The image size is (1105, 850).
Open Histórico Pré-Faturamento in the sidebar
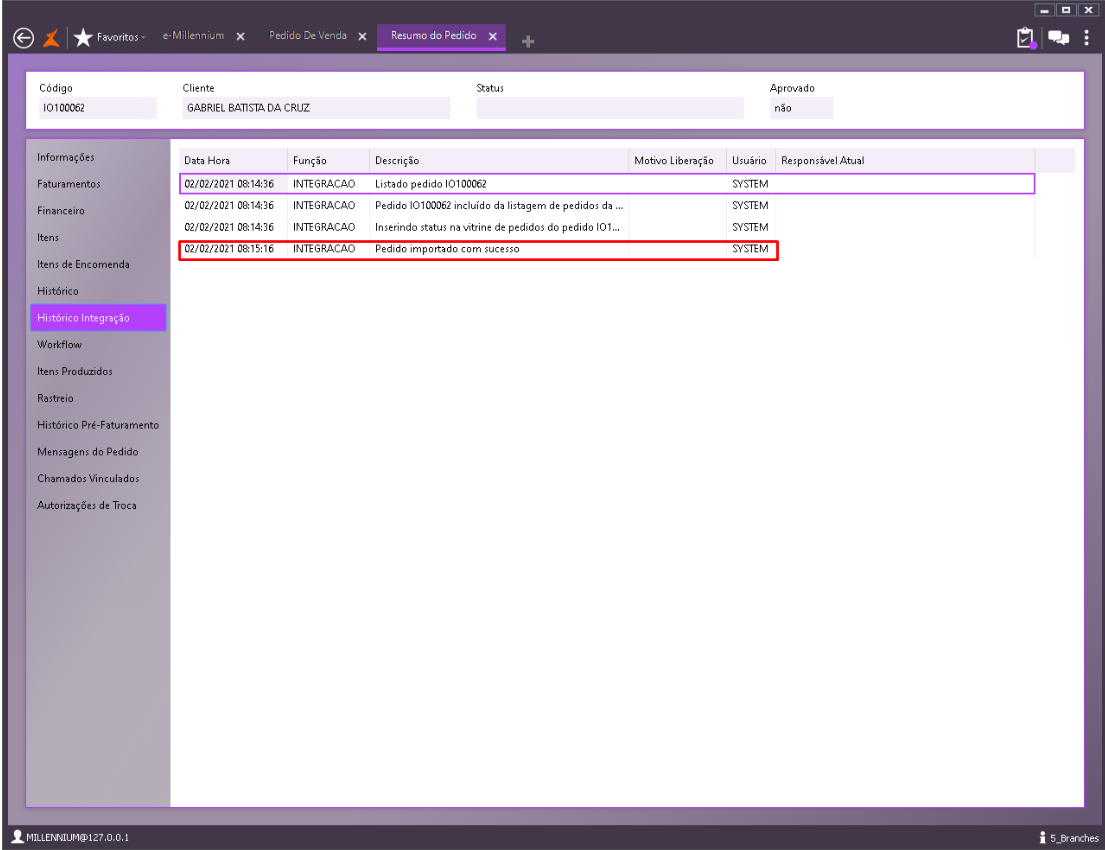tap(98, 425)
